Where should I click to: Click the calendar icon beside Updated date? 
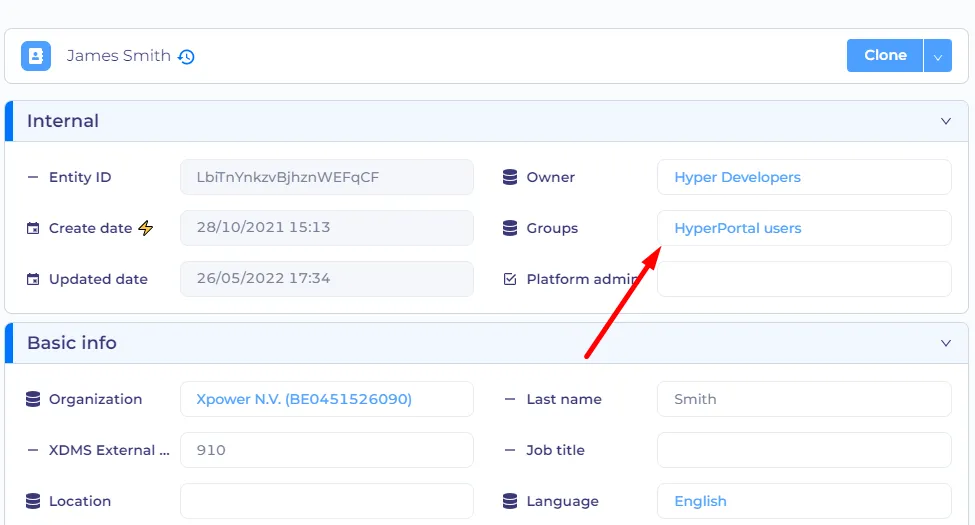tap(33, 279)
